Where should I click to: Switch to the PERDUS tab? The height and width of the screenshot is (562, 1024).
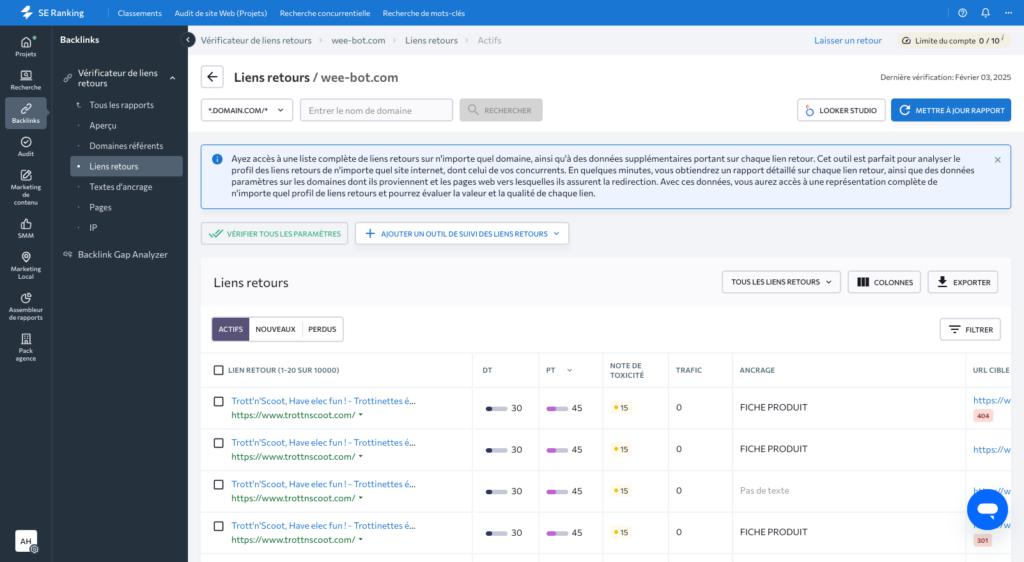322,329
